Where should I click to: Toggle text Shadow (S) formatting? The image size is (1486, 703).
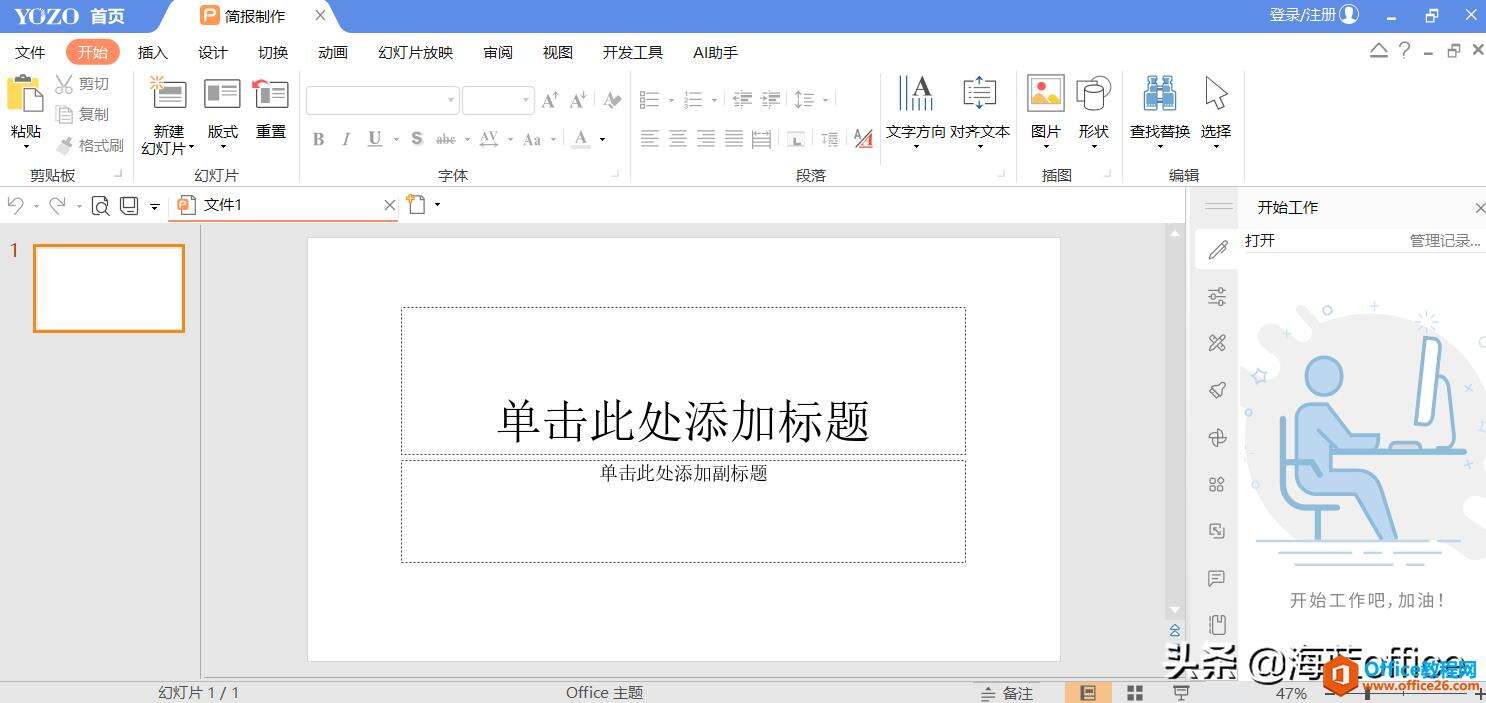pos(417,139)
